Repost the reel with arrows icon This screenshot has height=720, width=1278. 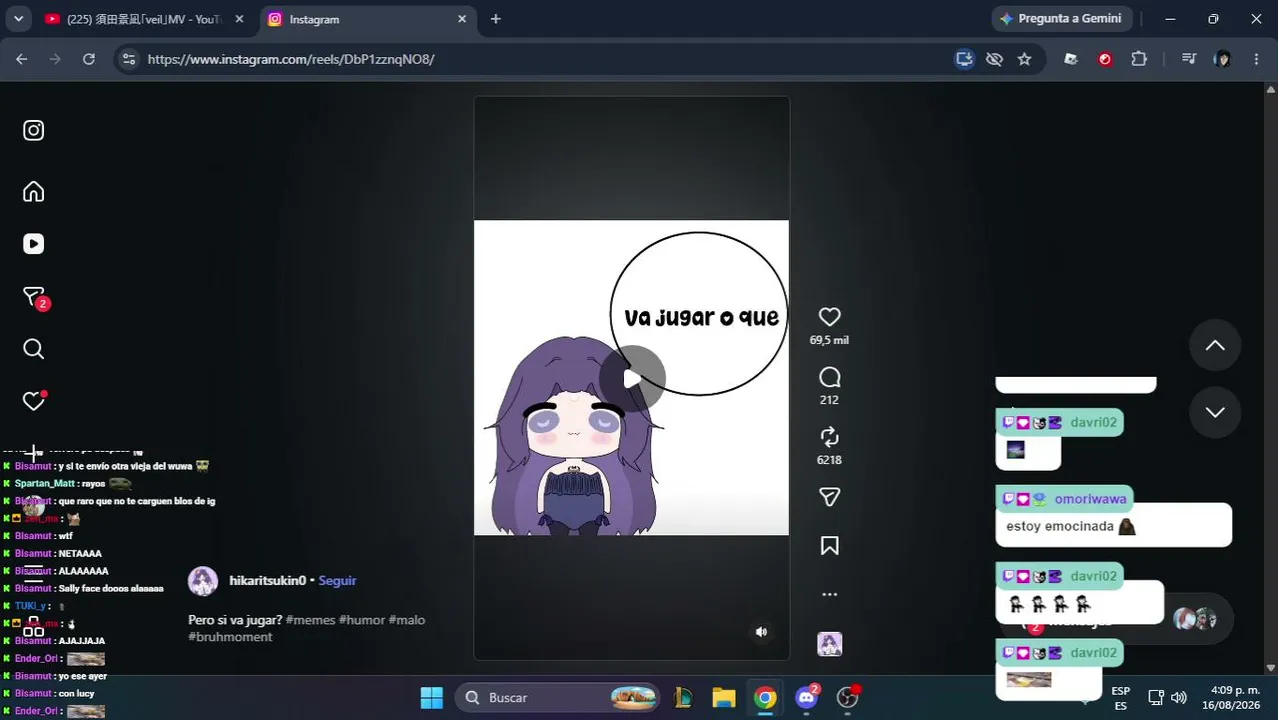click(829, 437)
